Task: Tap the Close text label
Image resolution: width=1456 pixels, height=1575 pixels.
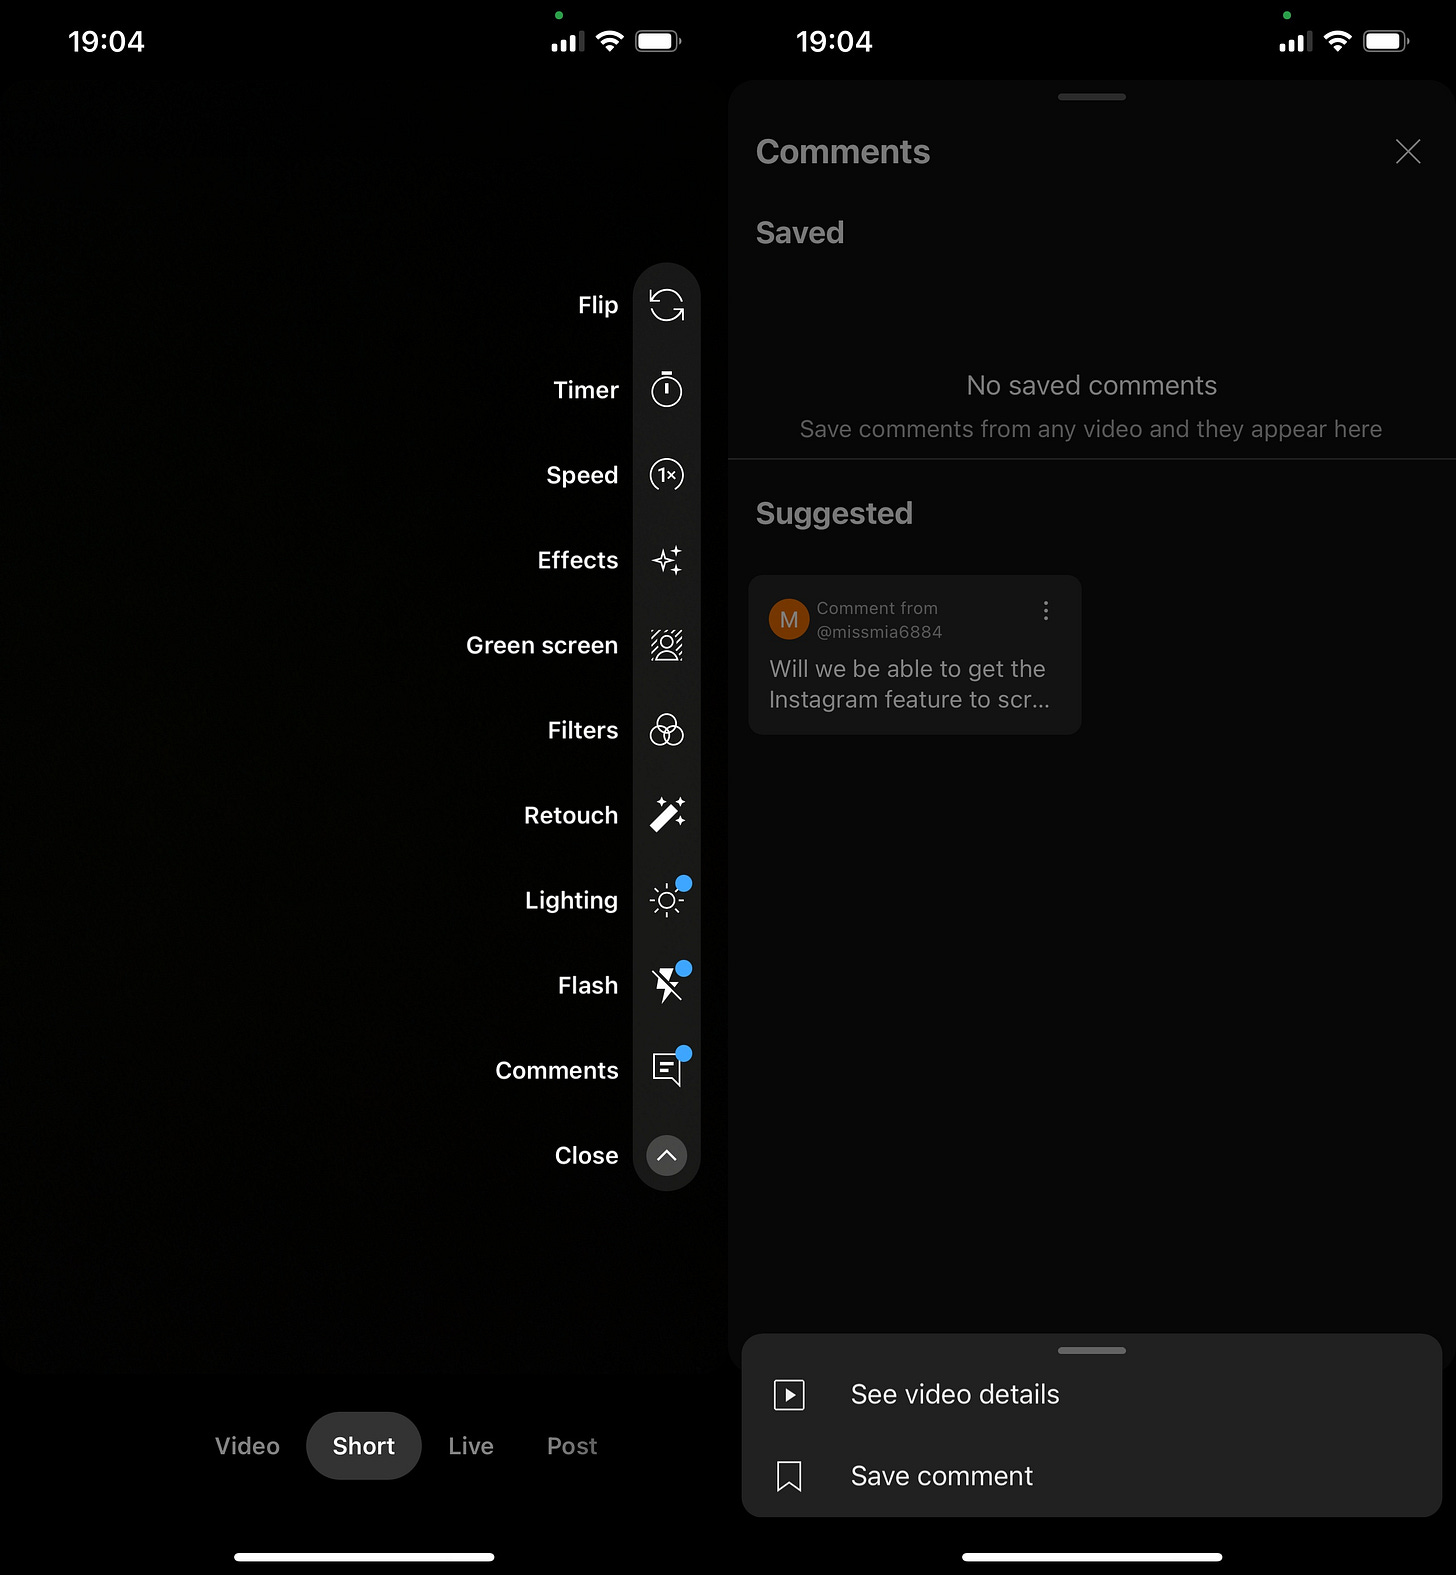Action: [x=586, y=1155]
